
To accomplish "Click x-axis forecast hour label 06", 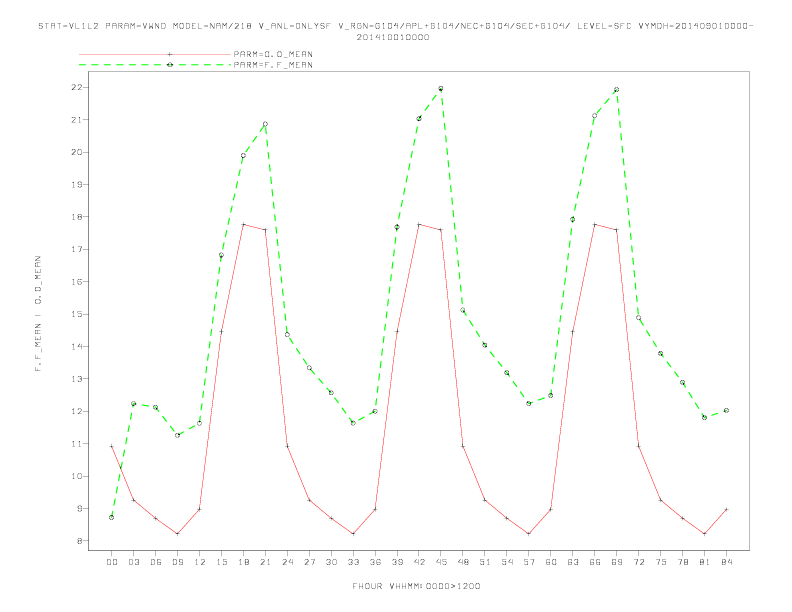I will click(x=156, y=562).
